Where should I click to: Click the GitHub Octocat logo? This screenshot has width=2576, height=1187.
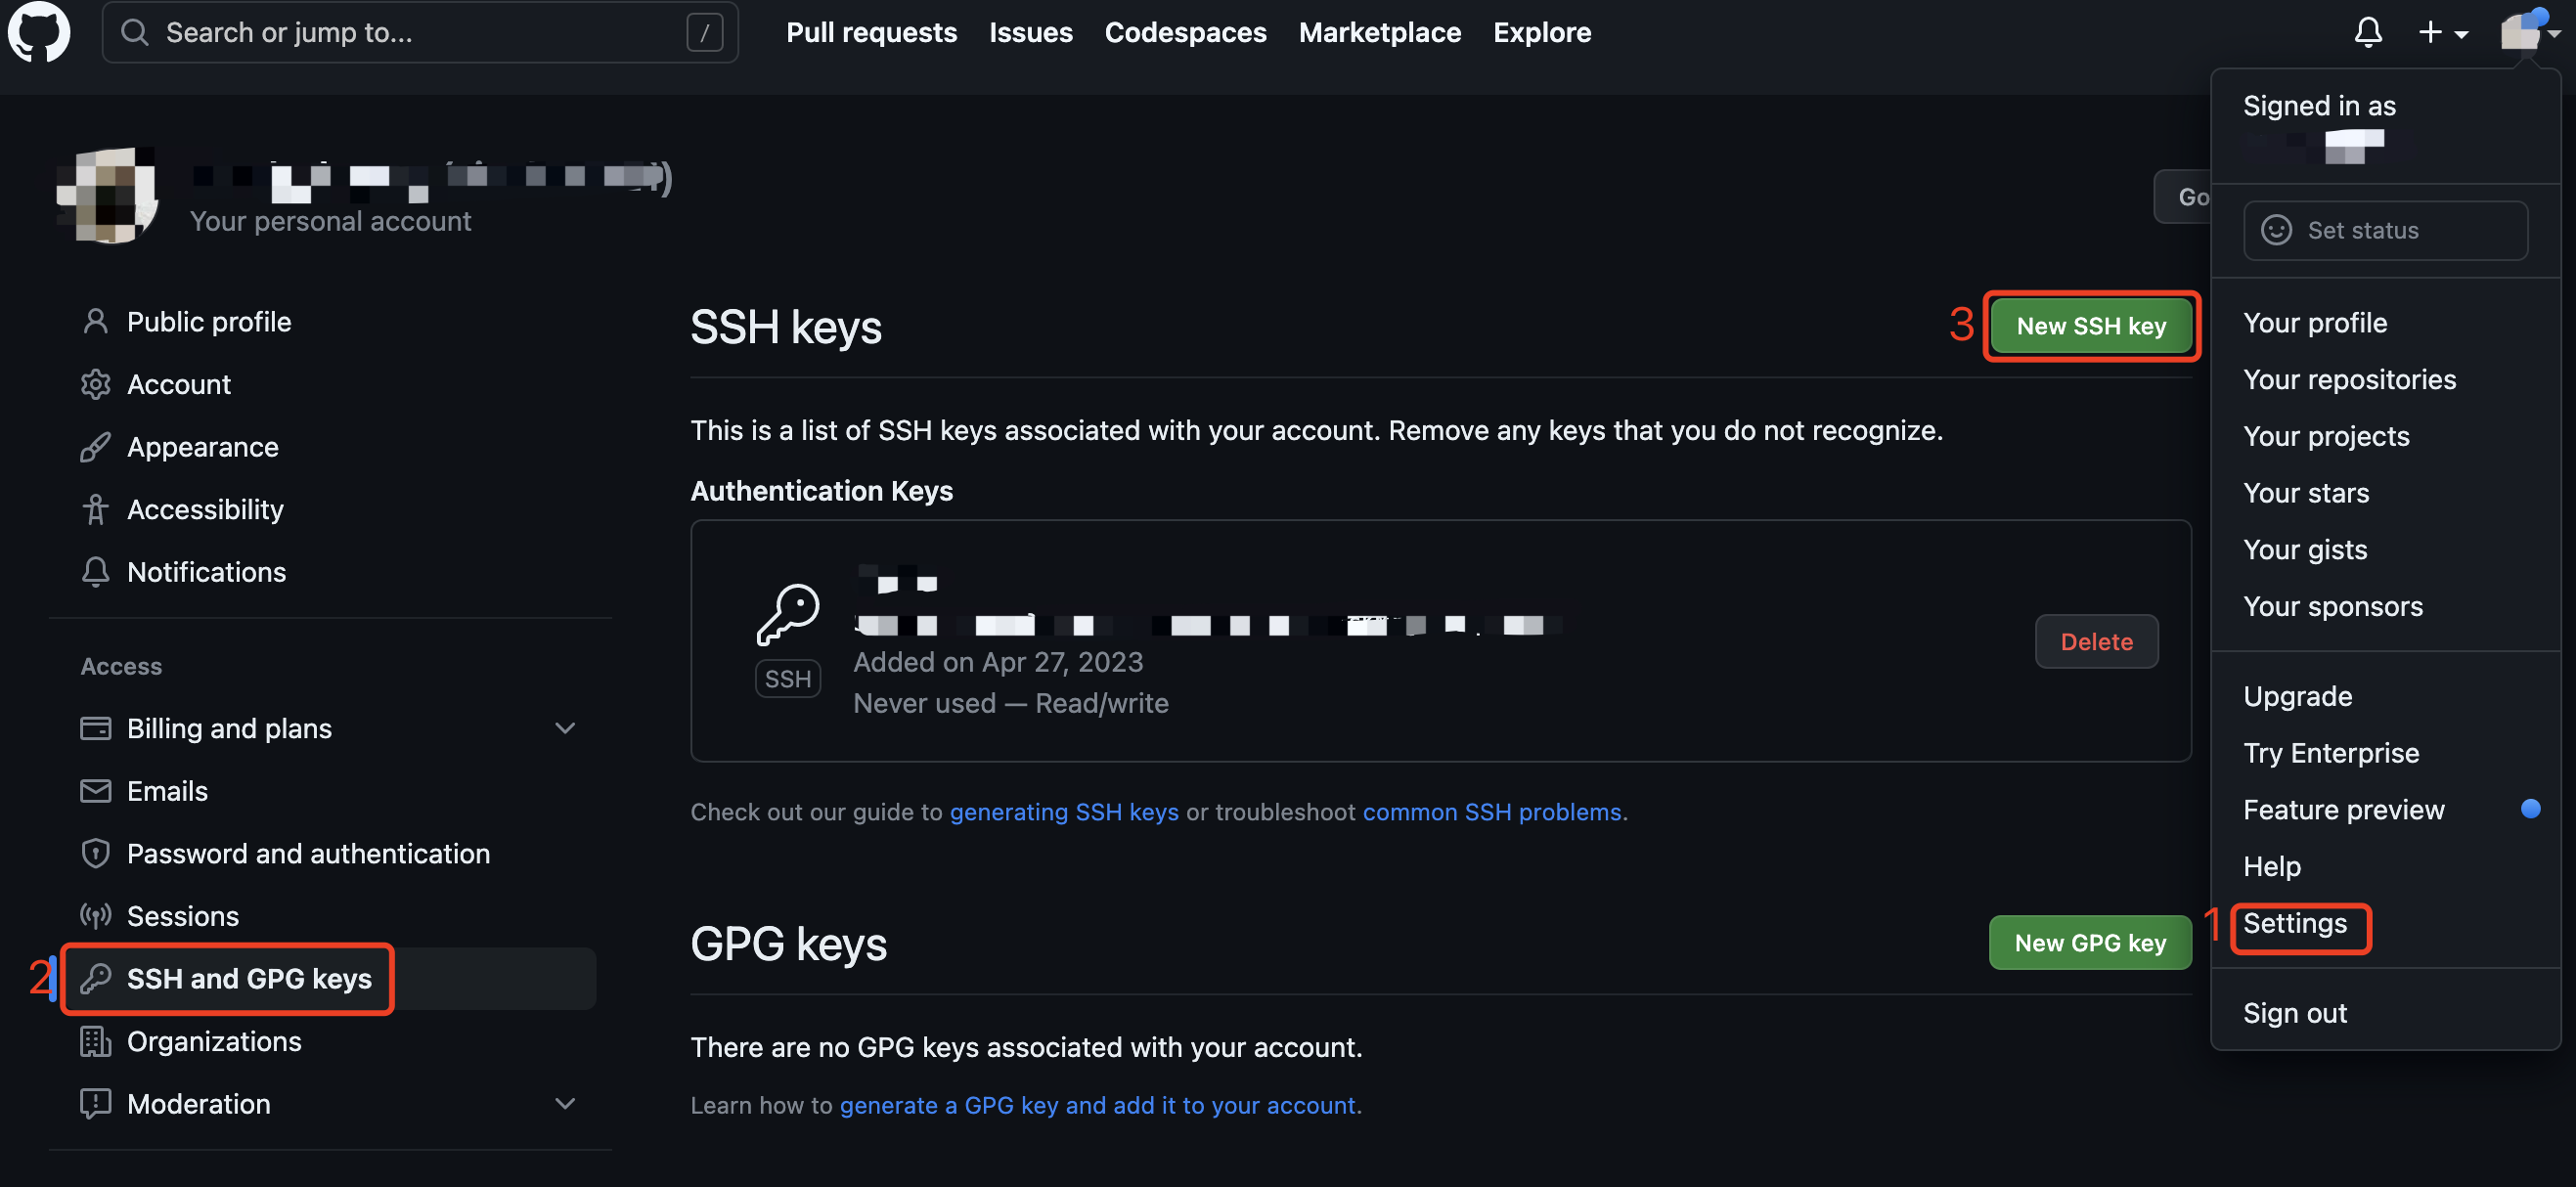[39, 32]
